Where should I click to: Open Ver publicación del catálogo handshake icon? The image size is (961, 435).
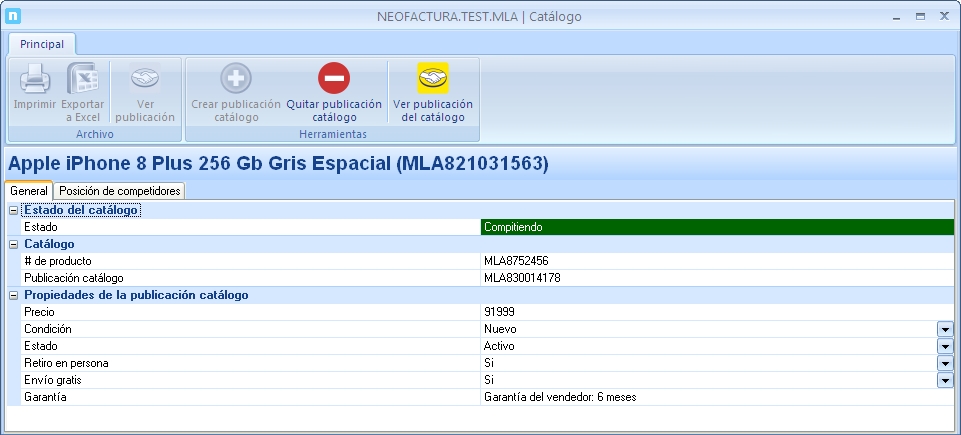[433, 78]
